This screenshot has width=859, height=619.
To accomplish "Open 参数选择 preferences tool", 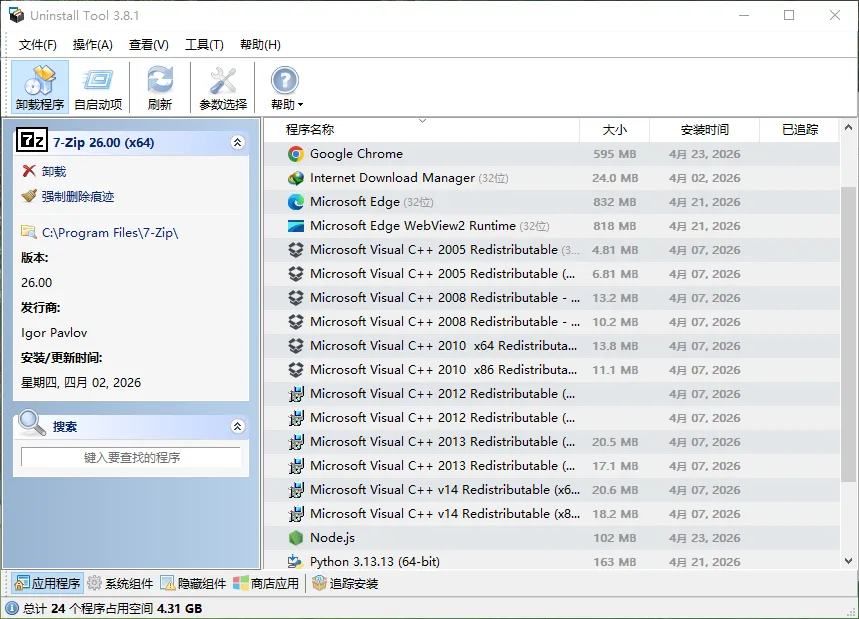I will coord(223,87).
